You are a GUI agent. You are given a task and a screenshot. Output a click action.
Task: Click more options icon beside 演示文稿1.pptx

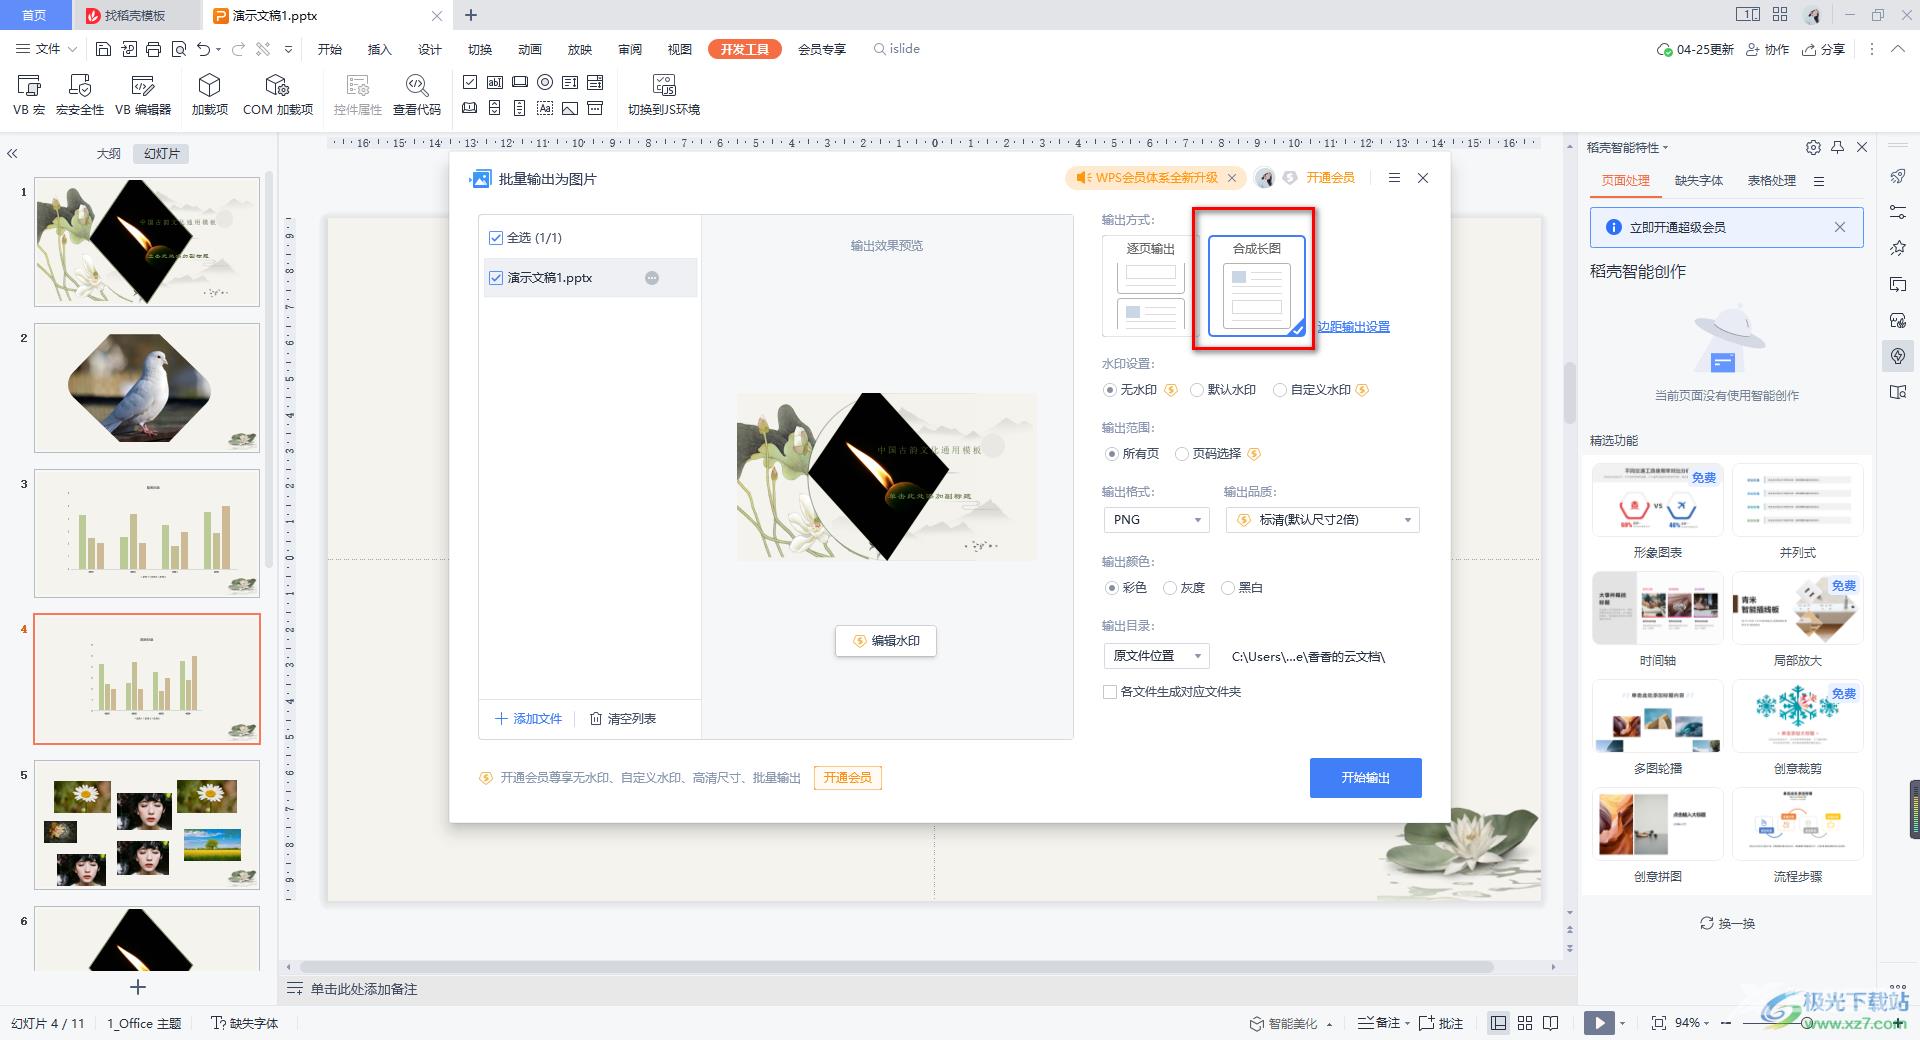point(652,278)
